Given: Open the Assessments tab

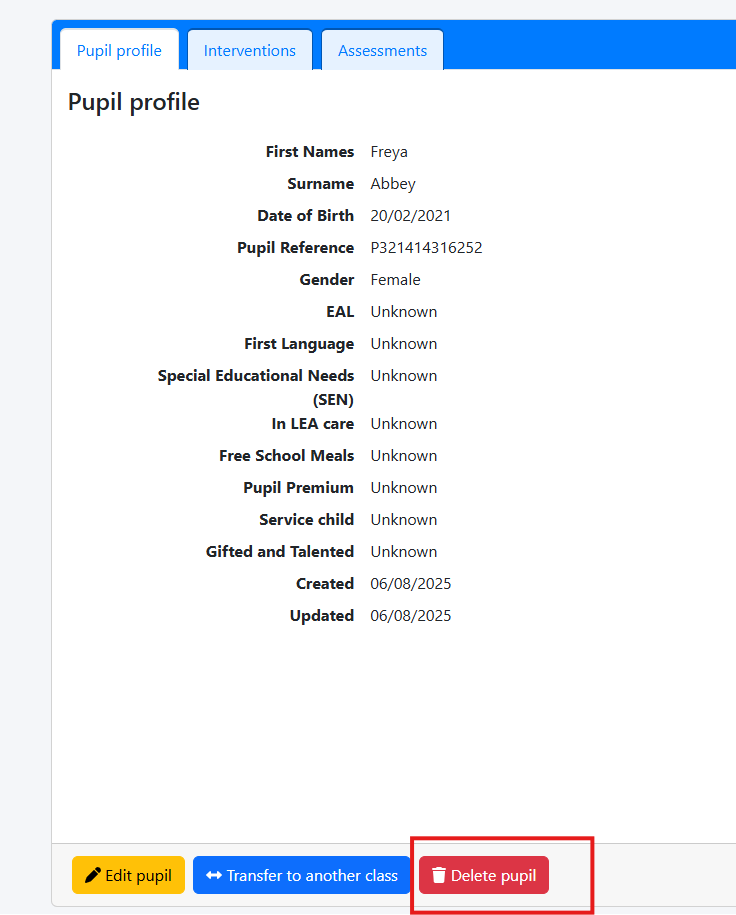Looking at the screenshot, I should 382,49.
